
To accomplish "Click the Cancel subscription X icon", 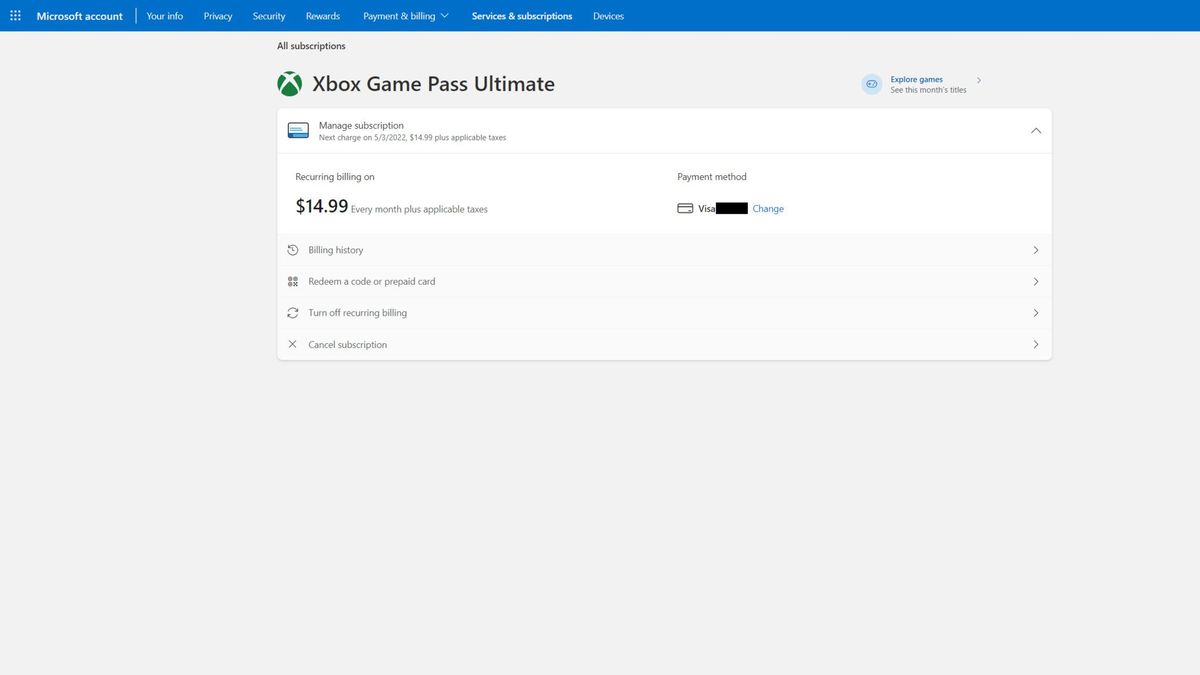I will click(290, 343).
